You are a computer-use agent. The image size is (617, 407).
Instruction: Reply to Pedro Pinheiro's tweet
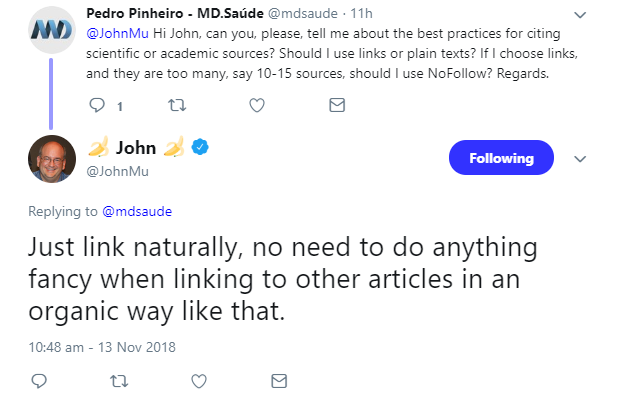(97, 104)
